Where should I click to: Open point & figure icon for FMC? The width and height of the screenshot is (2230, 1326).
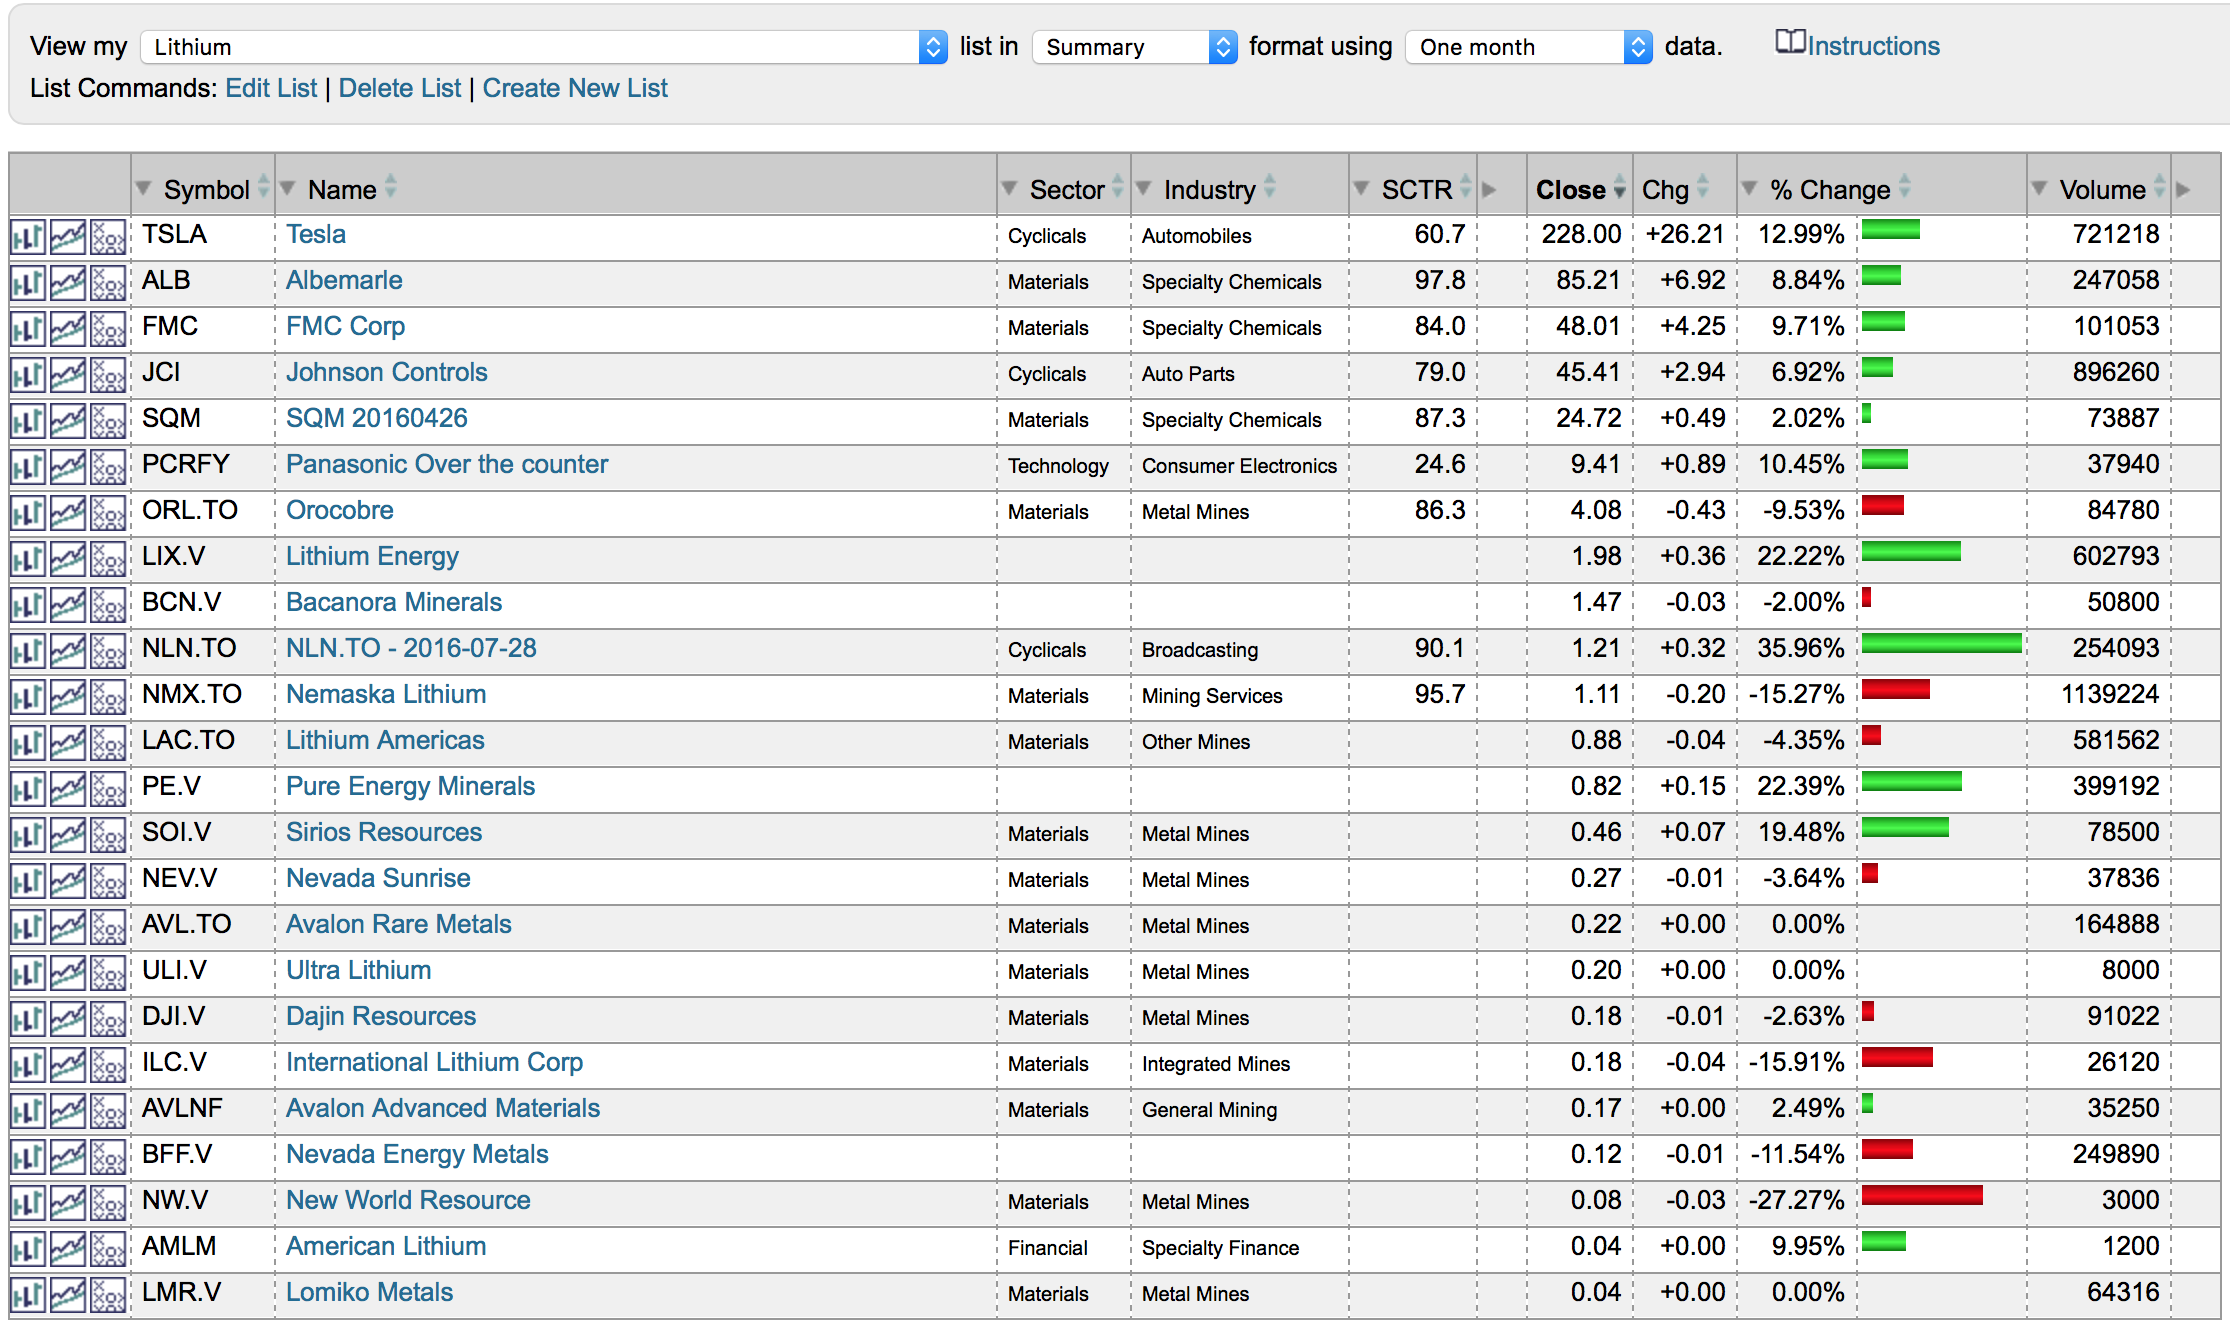point(108,330)
